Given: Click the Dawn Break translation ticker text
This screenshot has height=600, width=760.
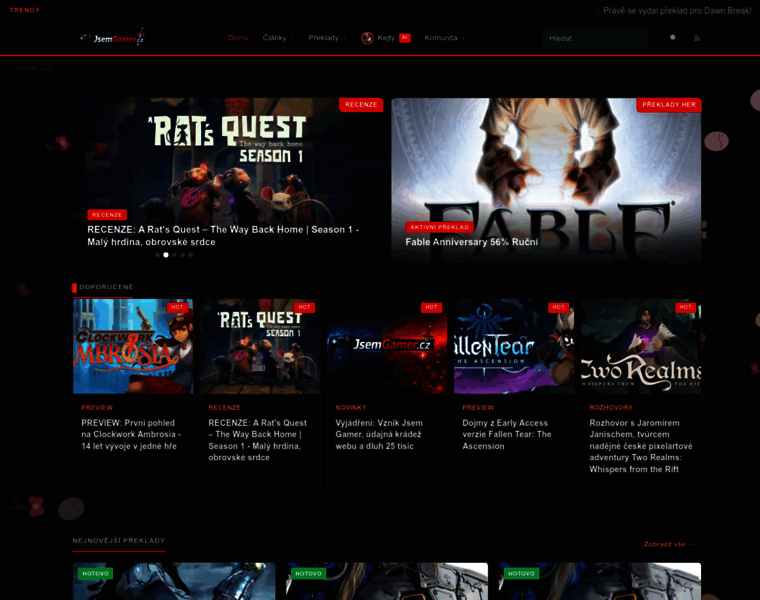Looking at the screenshot, I should pos(677,11).
